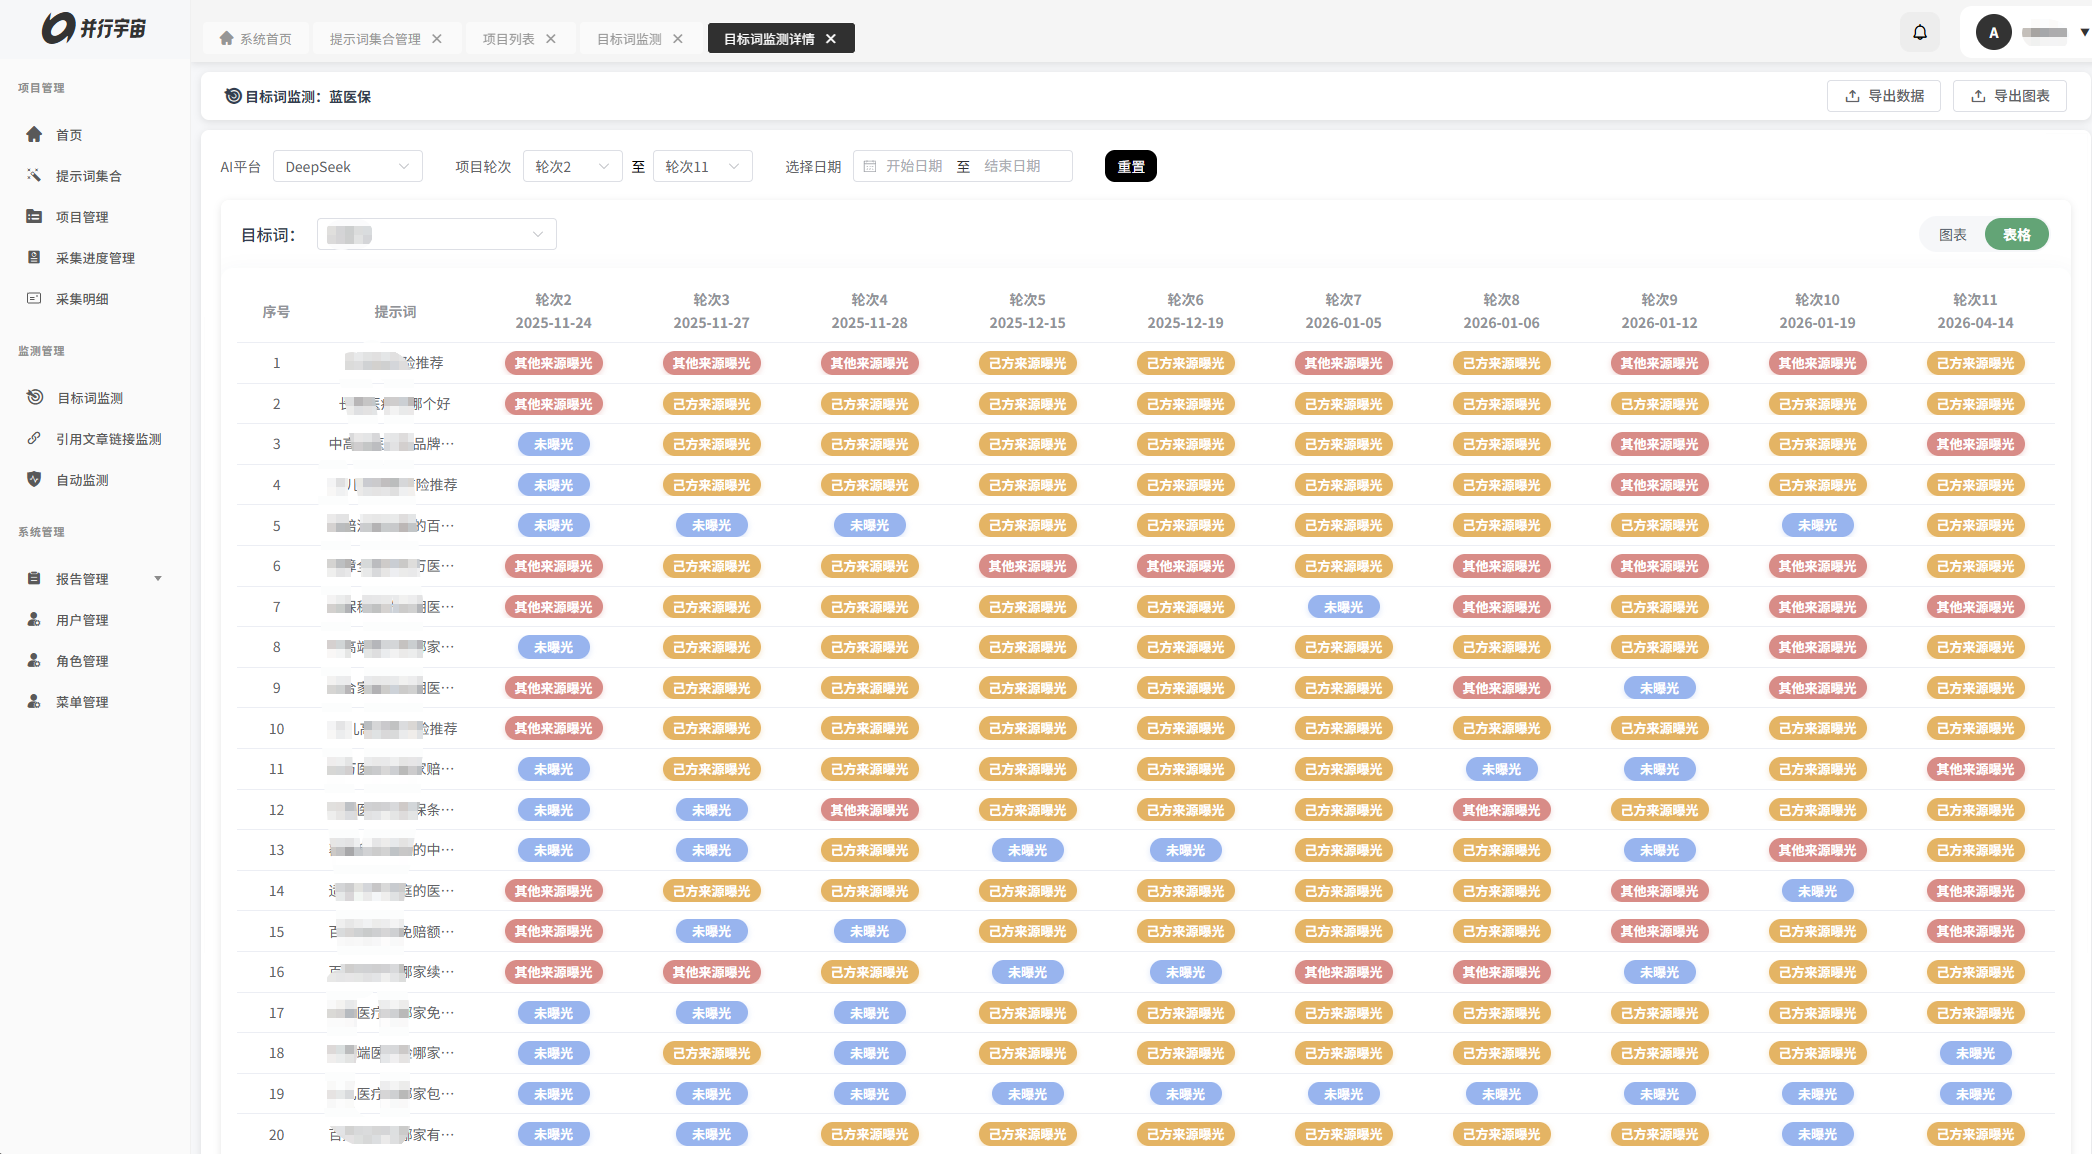Viewport: 2092px width, 1154px height.
Task: Click row 3 轮次2 未曝光 tag
Action: (554, 444)
